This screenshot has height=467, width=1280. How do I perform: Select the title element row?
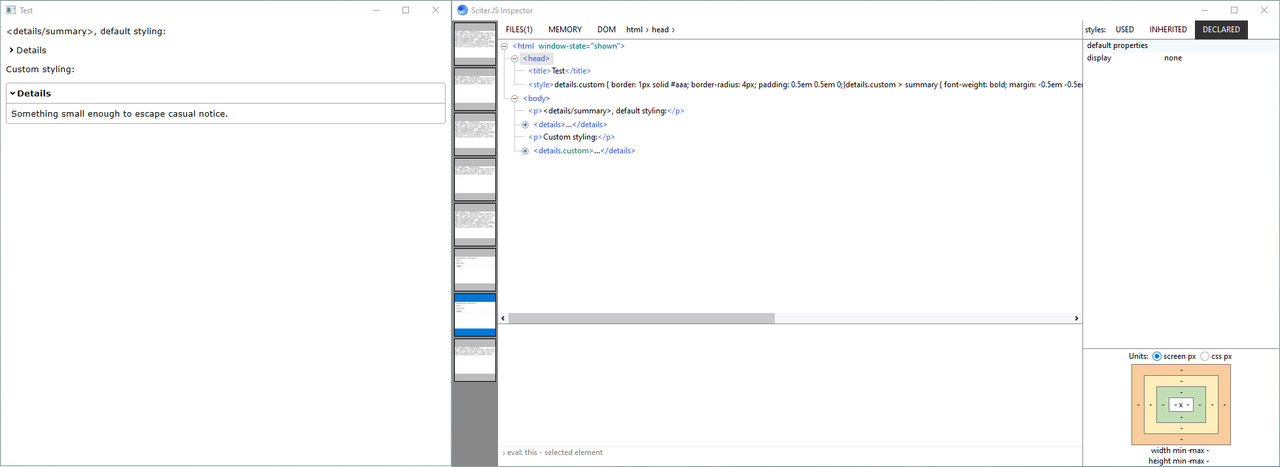[x=560, y=72]
